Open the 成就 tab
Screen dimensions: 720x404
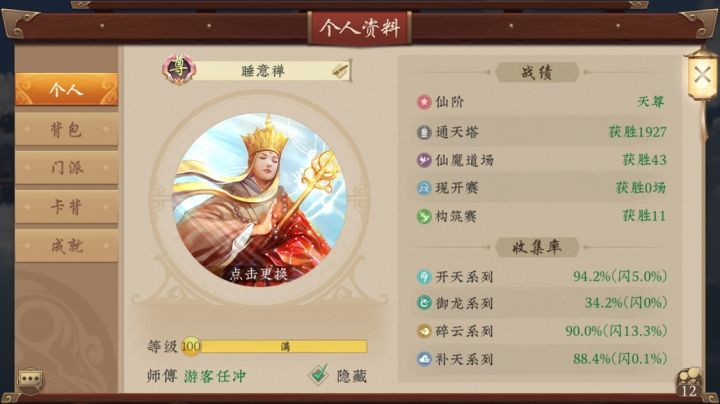[67, 246]
